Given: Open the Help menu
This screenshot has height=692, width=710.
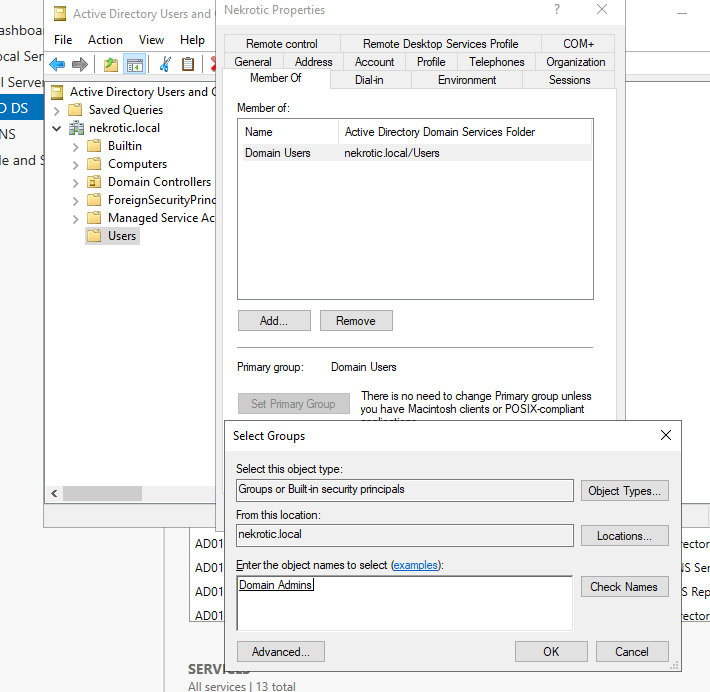Looking at the screenshot, I should pos(192,40).
